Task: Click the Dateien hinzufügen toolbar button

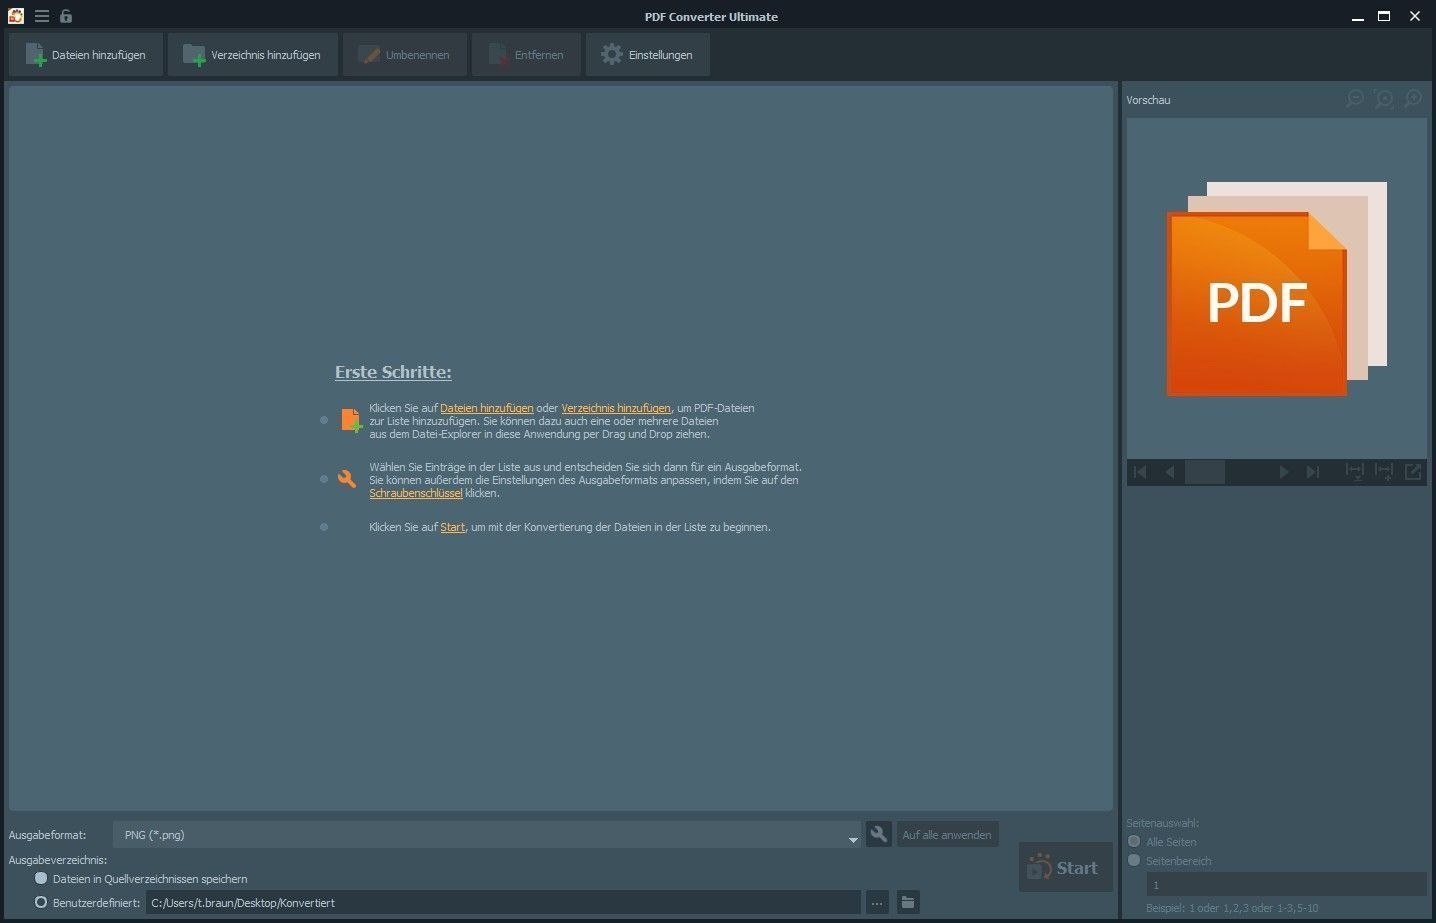Action: click(x=86, y=55)
